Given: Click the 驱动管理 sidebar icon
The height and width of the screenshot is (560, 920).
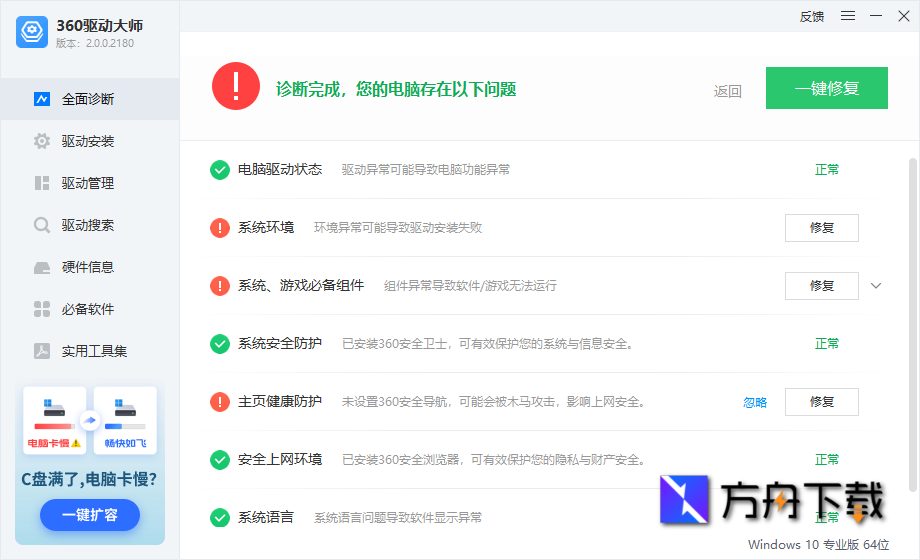Looking at the screenshot, I should [x=42, y=183].
